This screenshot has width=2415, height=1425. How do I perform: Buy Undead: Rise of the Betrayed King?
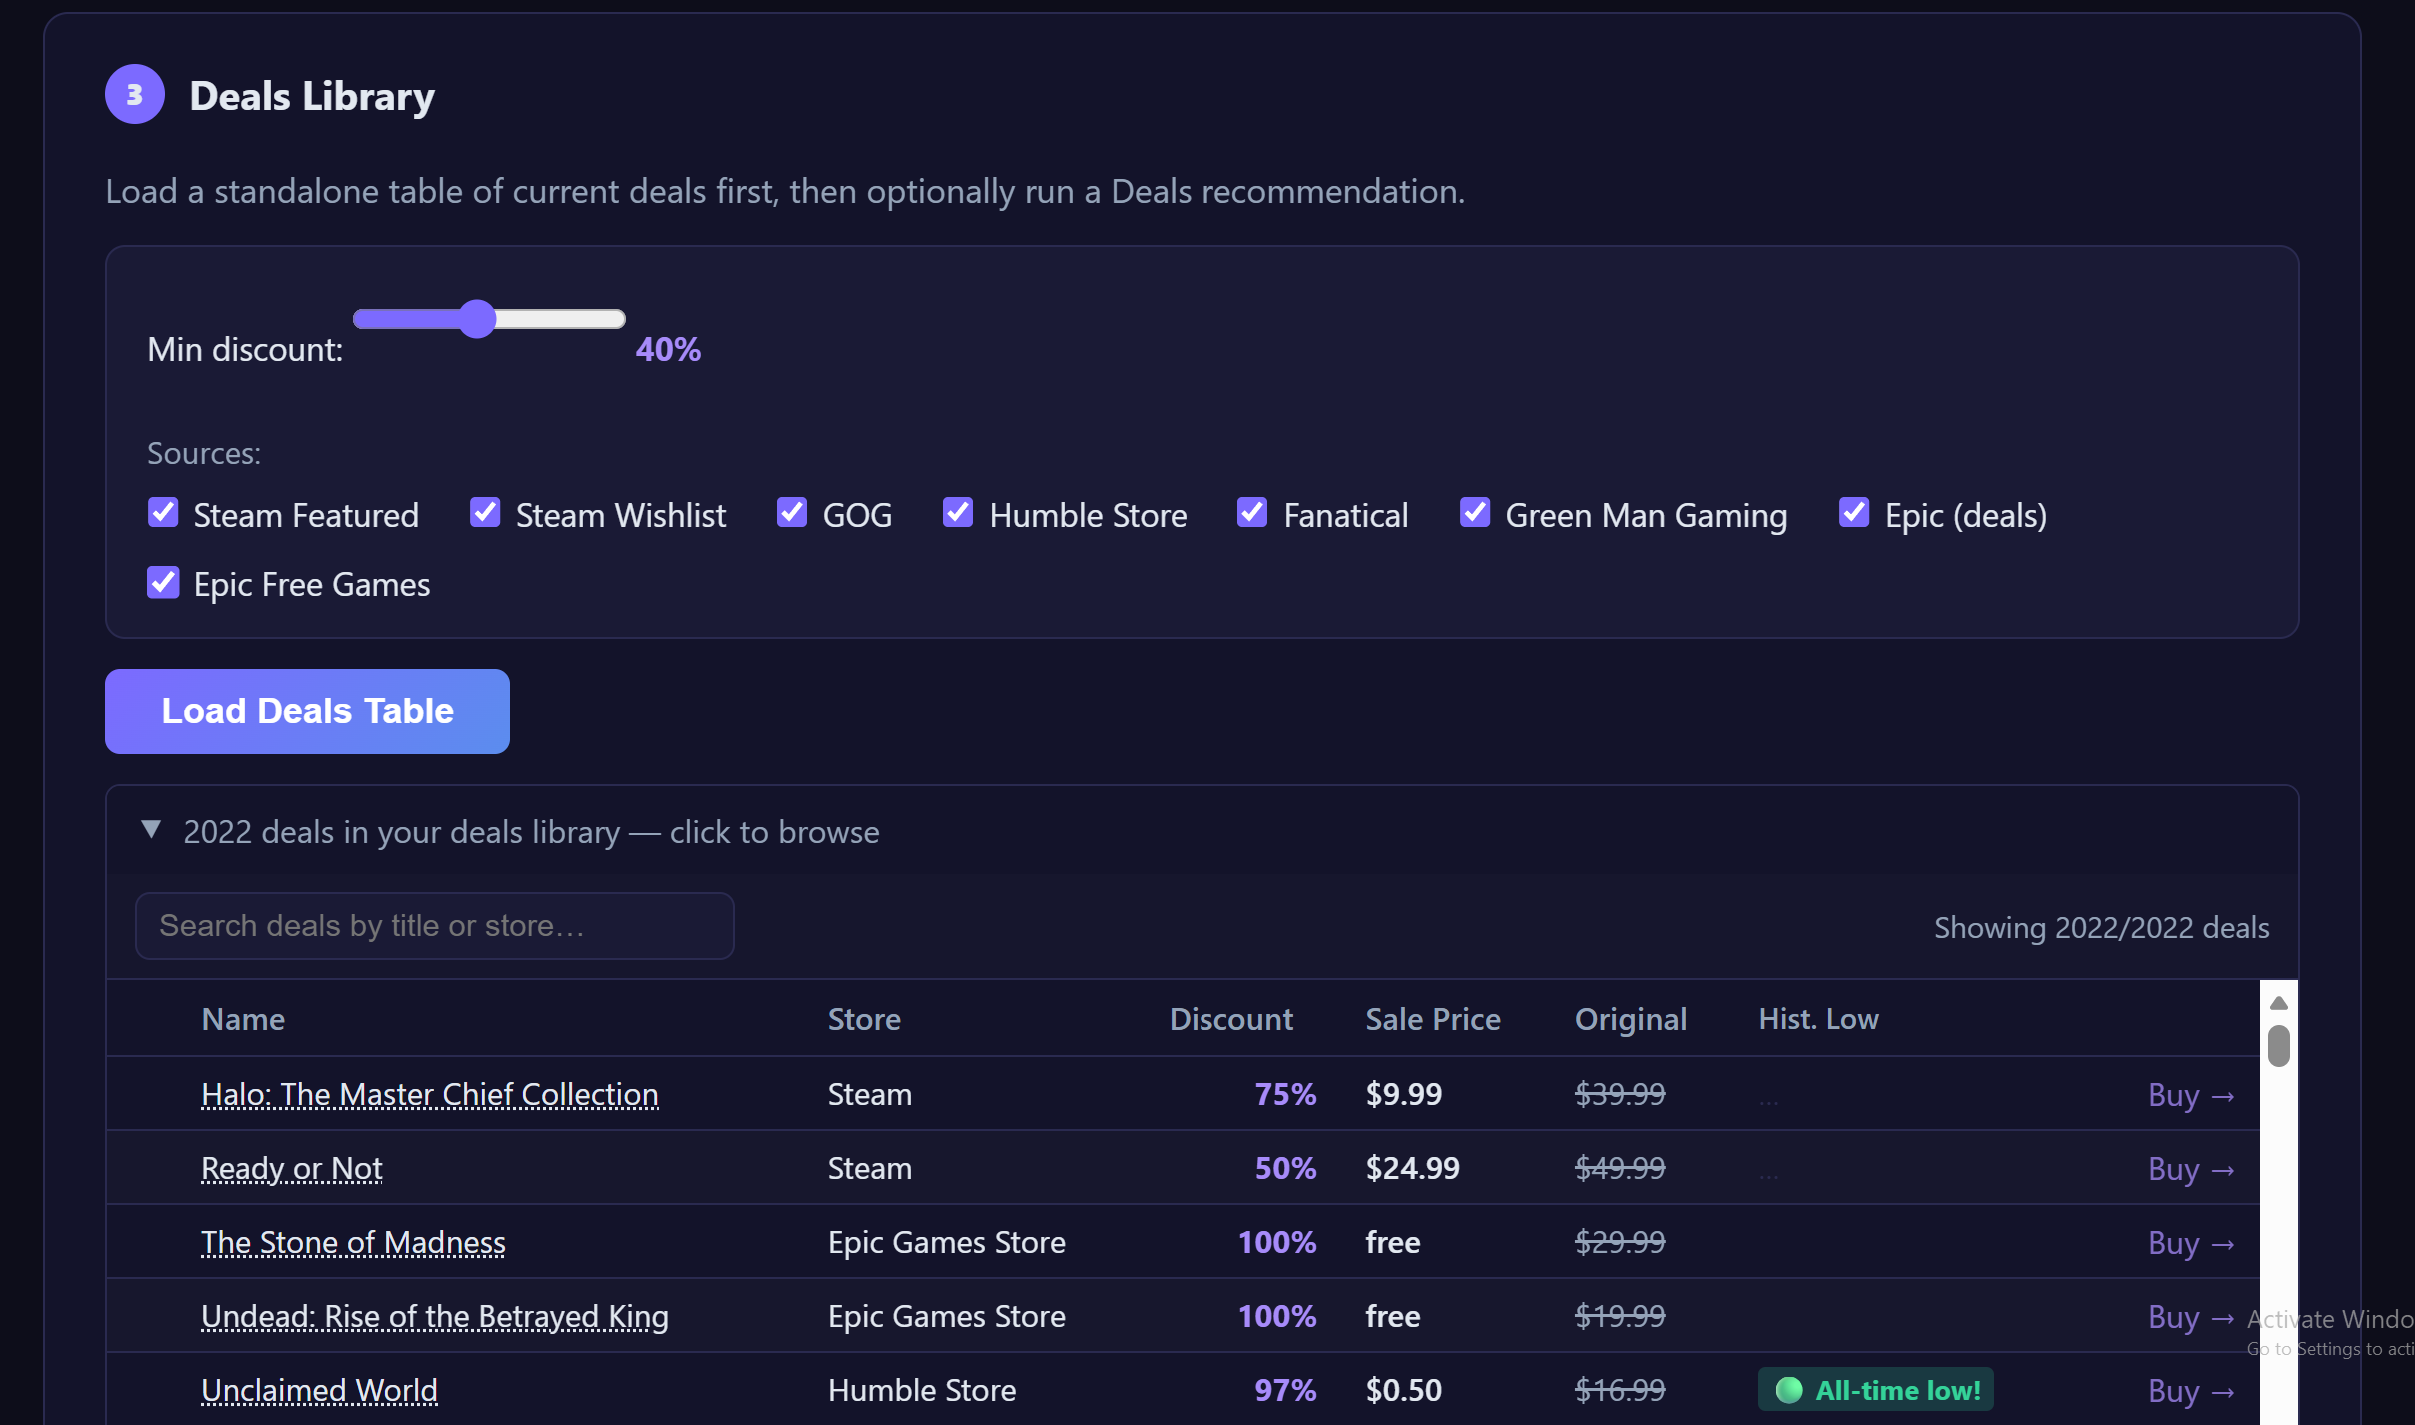pos(2191,1317)
